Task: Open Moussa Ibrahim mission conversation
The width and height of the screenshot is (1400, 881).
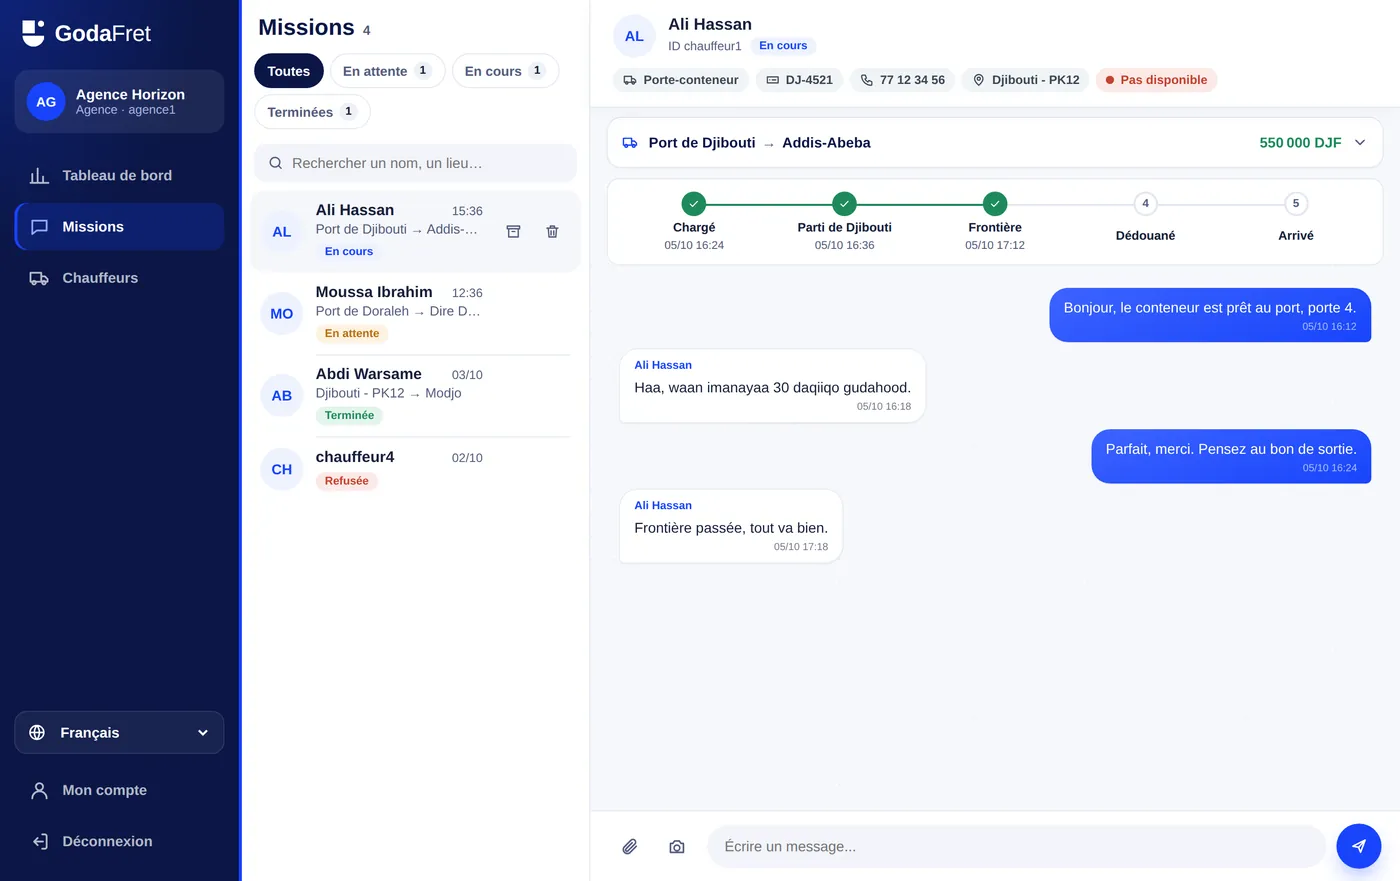Action: click(415, 314)
